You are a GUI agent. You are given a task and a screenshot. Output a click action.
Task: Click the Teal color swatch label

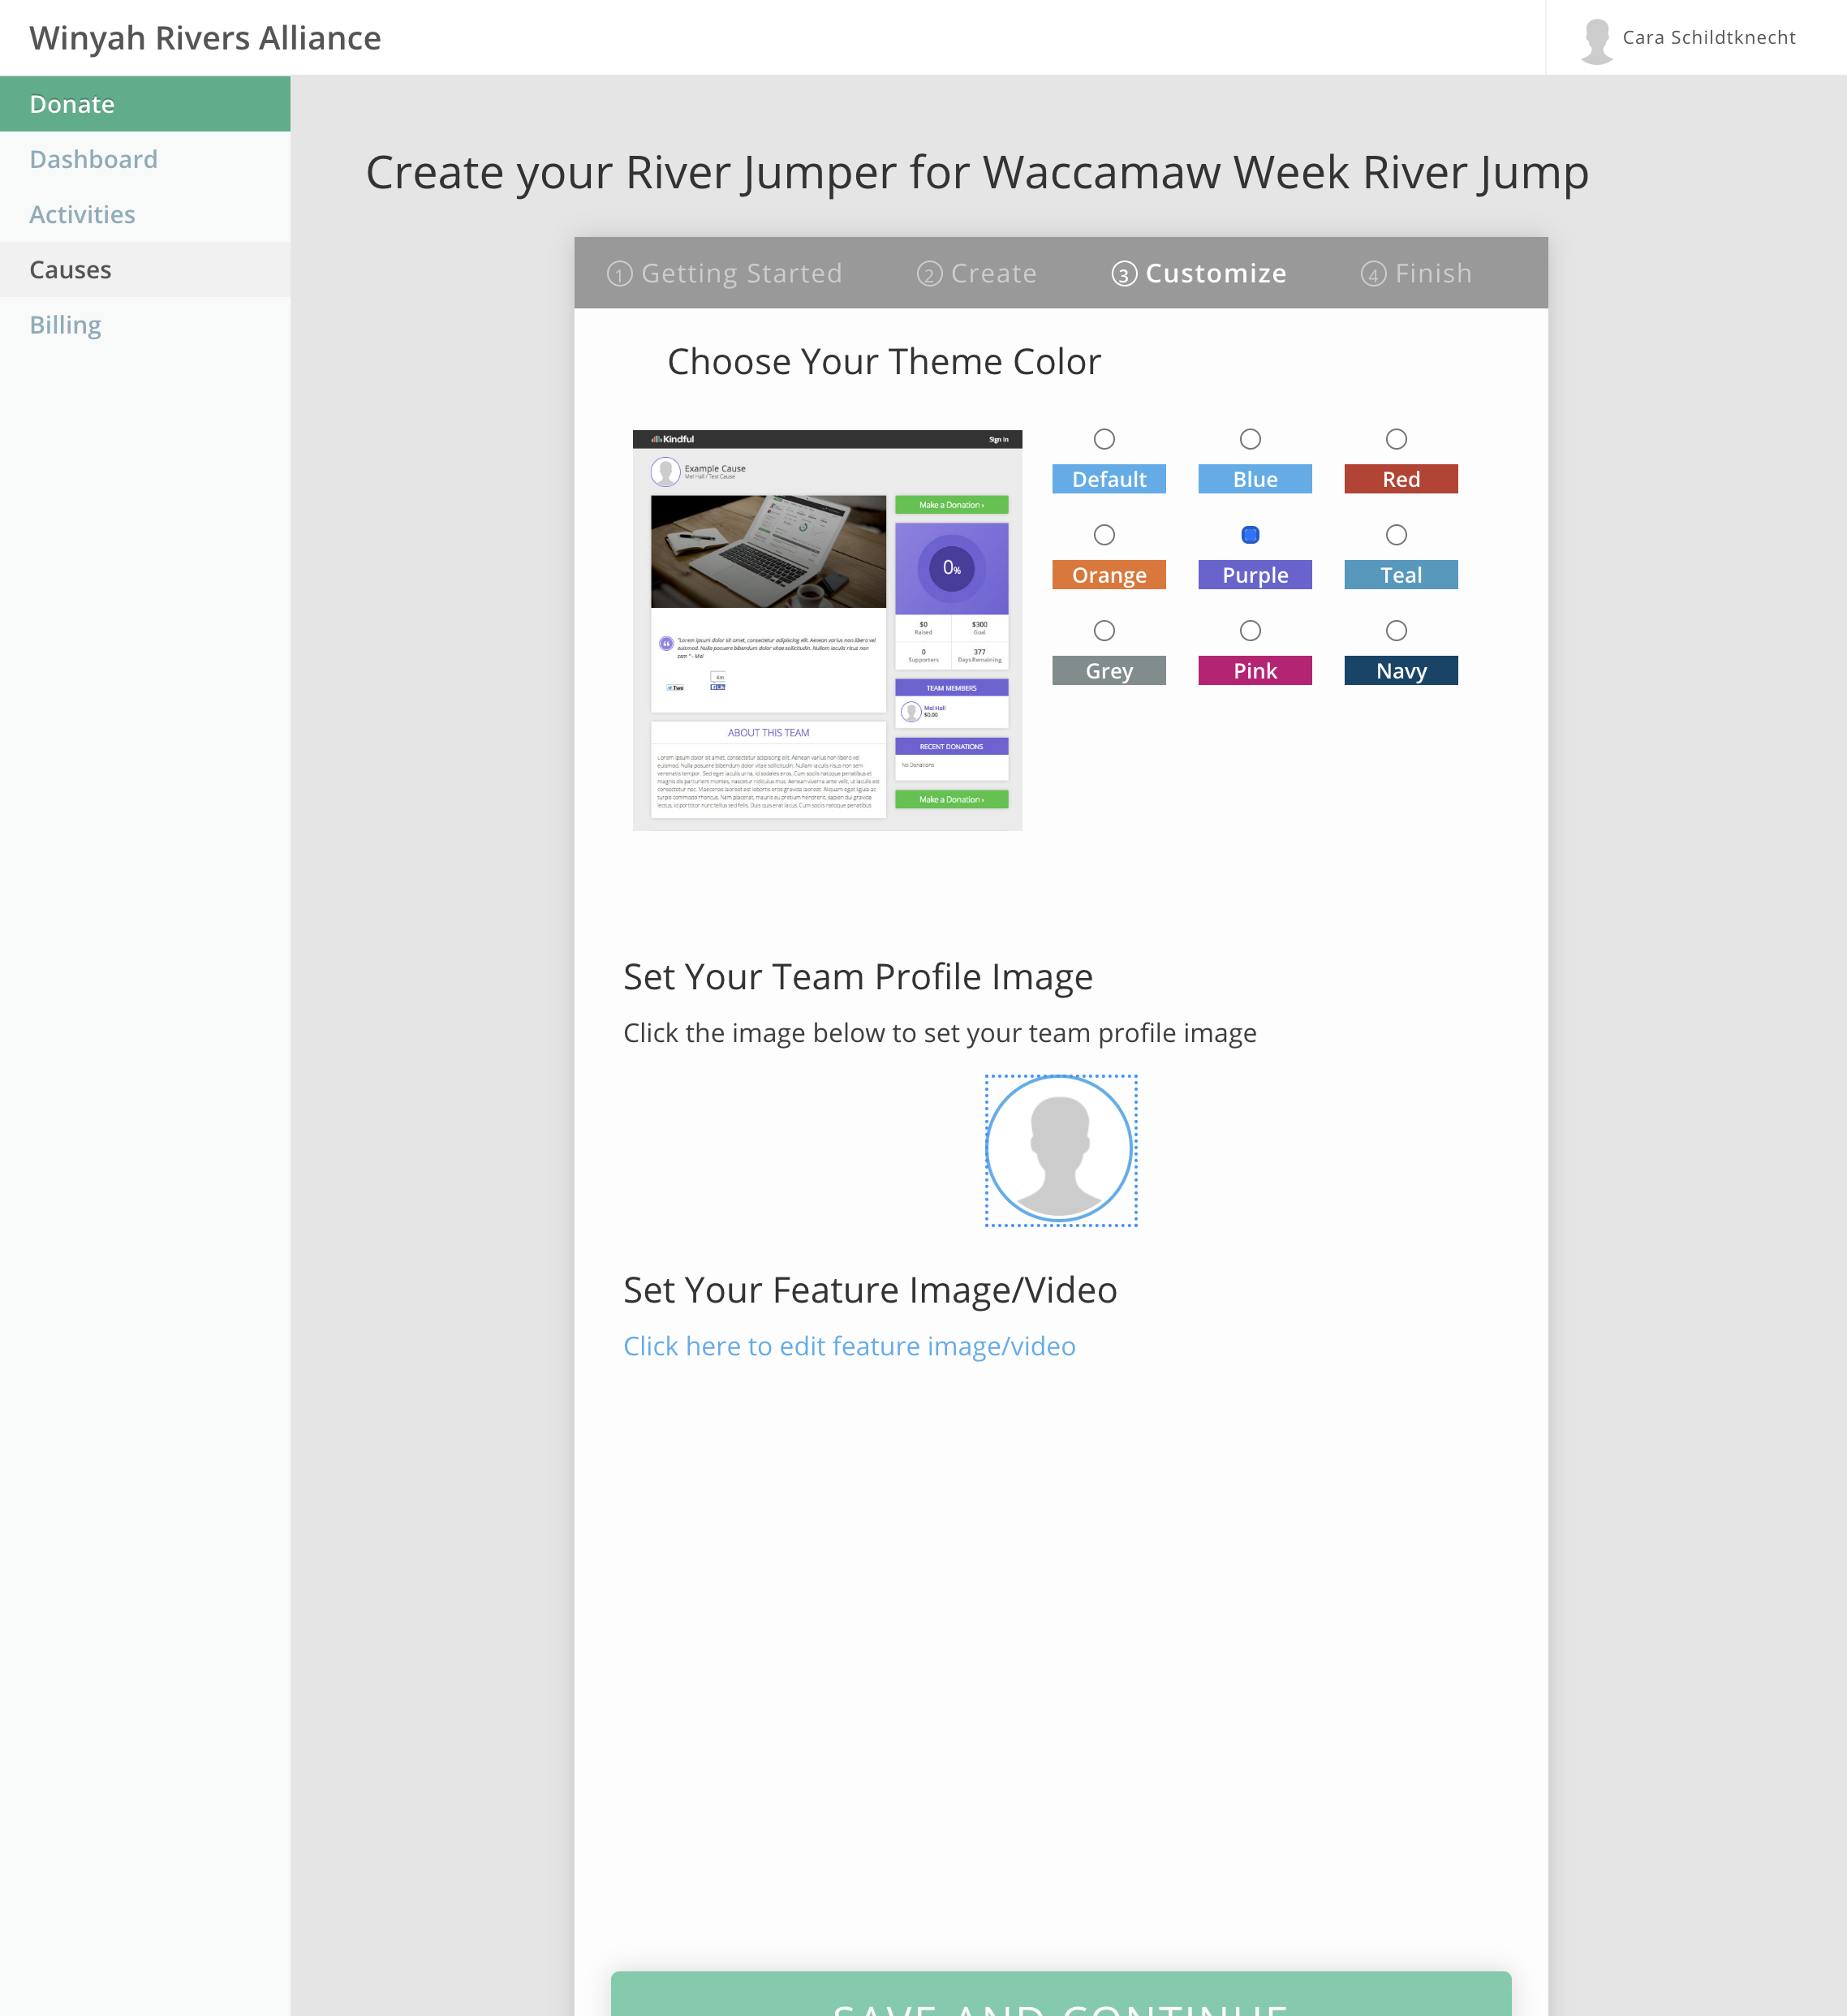pos(1401,575)
